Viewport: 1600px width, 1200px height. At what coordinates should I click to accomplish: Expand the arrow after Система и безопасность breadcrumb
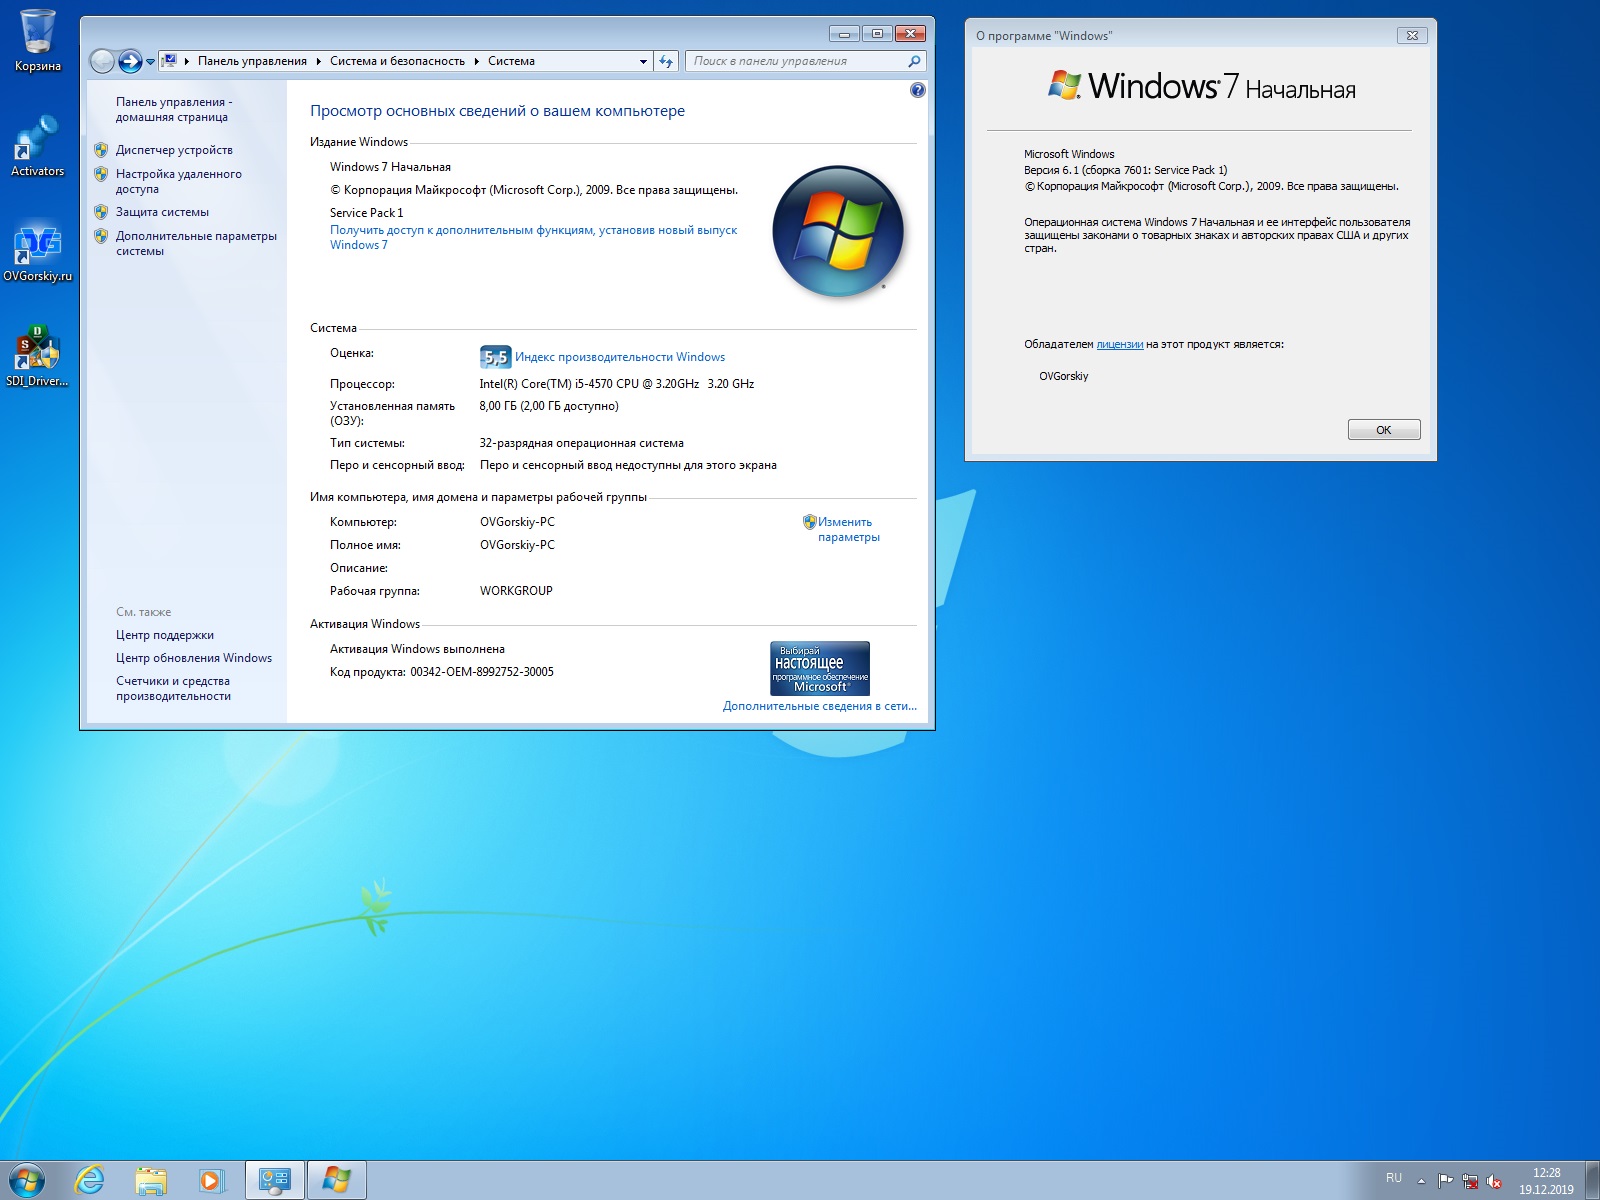477,61
